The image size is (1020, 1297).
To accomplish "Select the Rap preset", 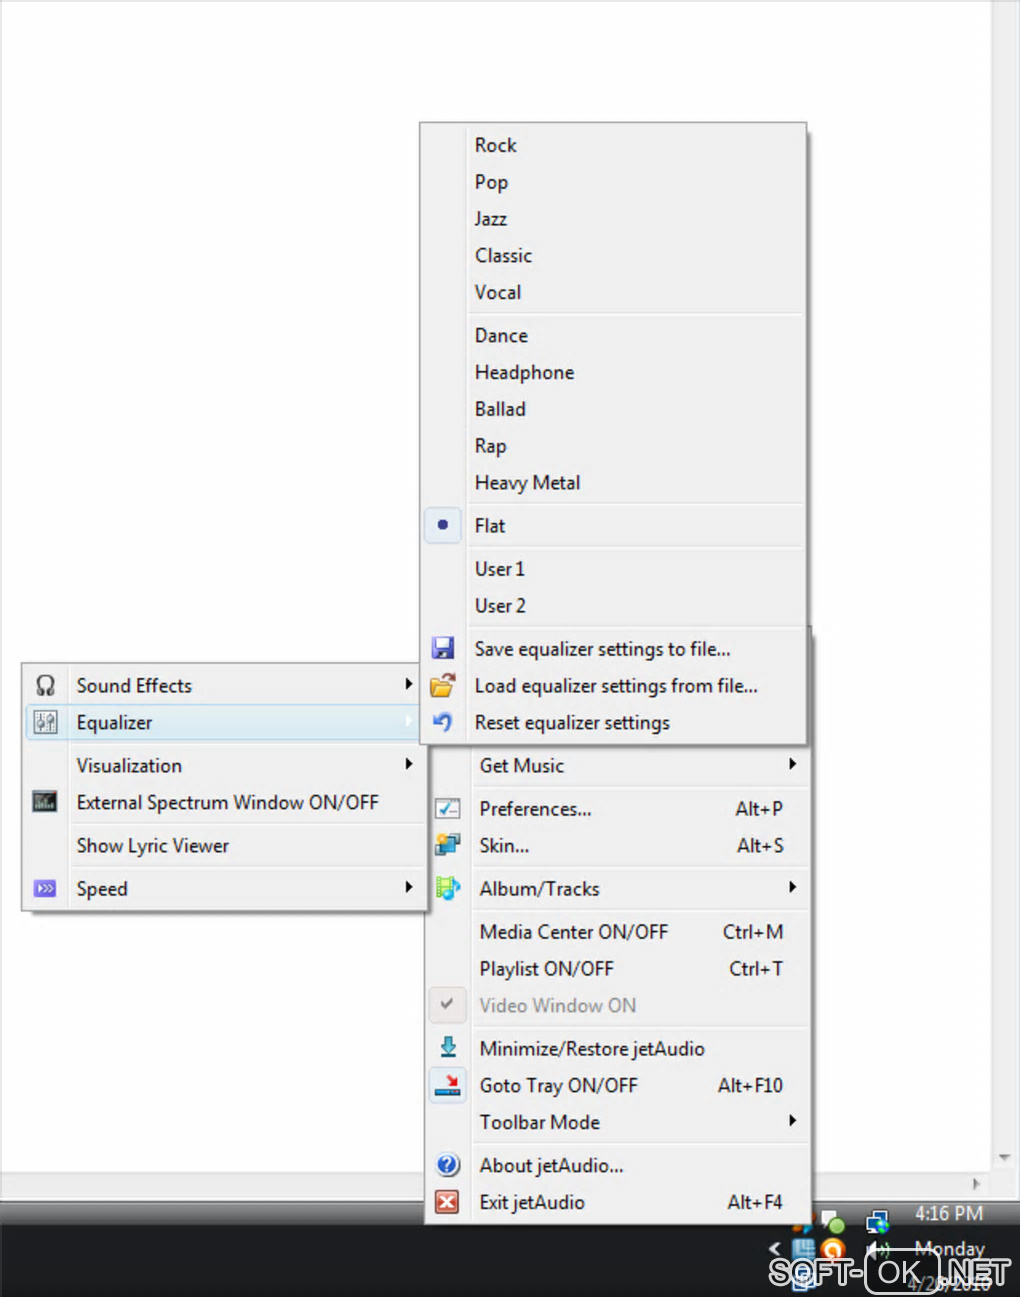I will tap(613, 446).
